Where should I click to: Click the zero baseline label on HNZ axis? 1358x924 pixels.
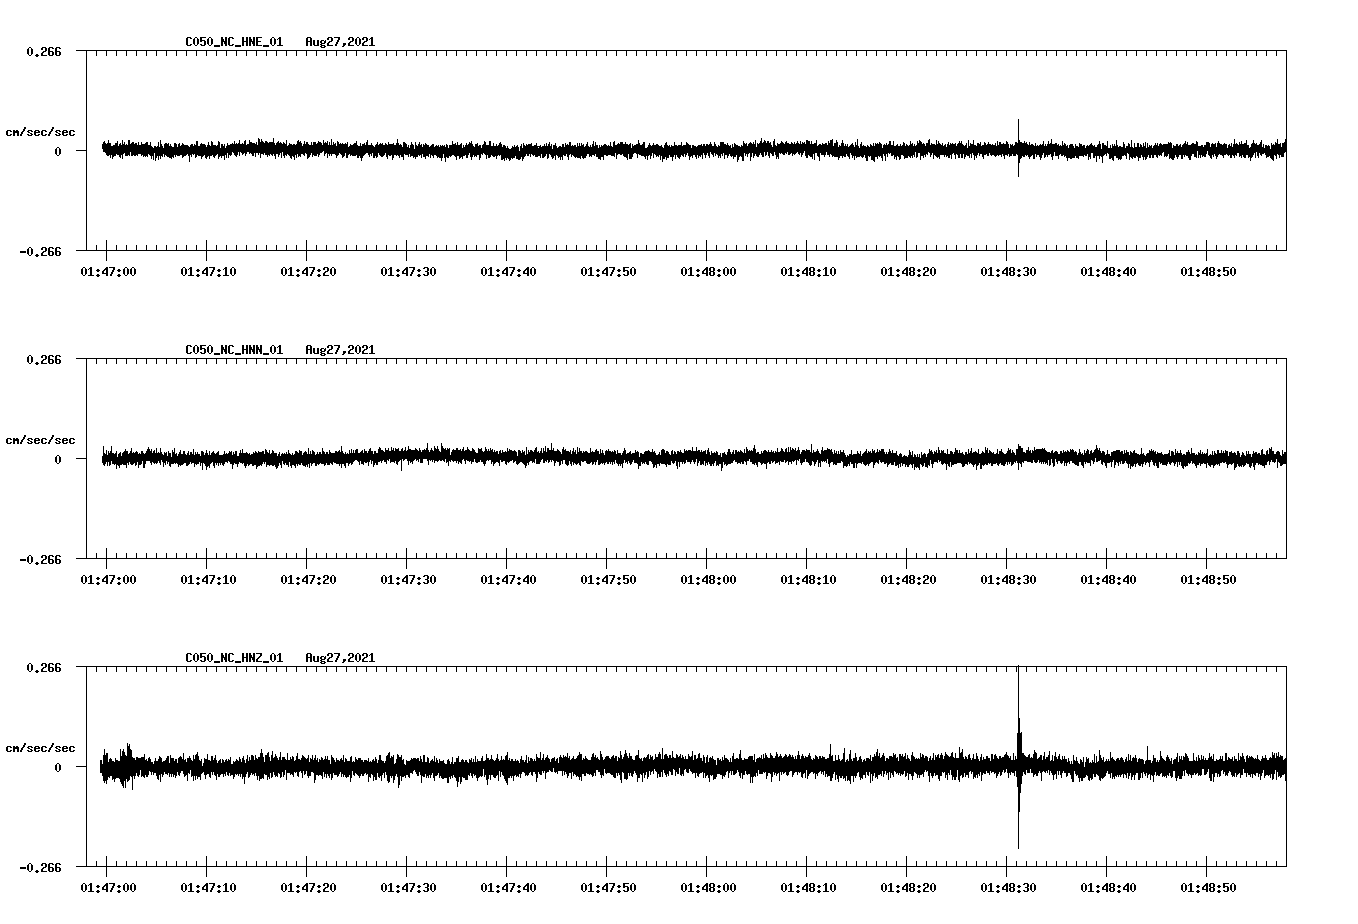click(58, 767)
